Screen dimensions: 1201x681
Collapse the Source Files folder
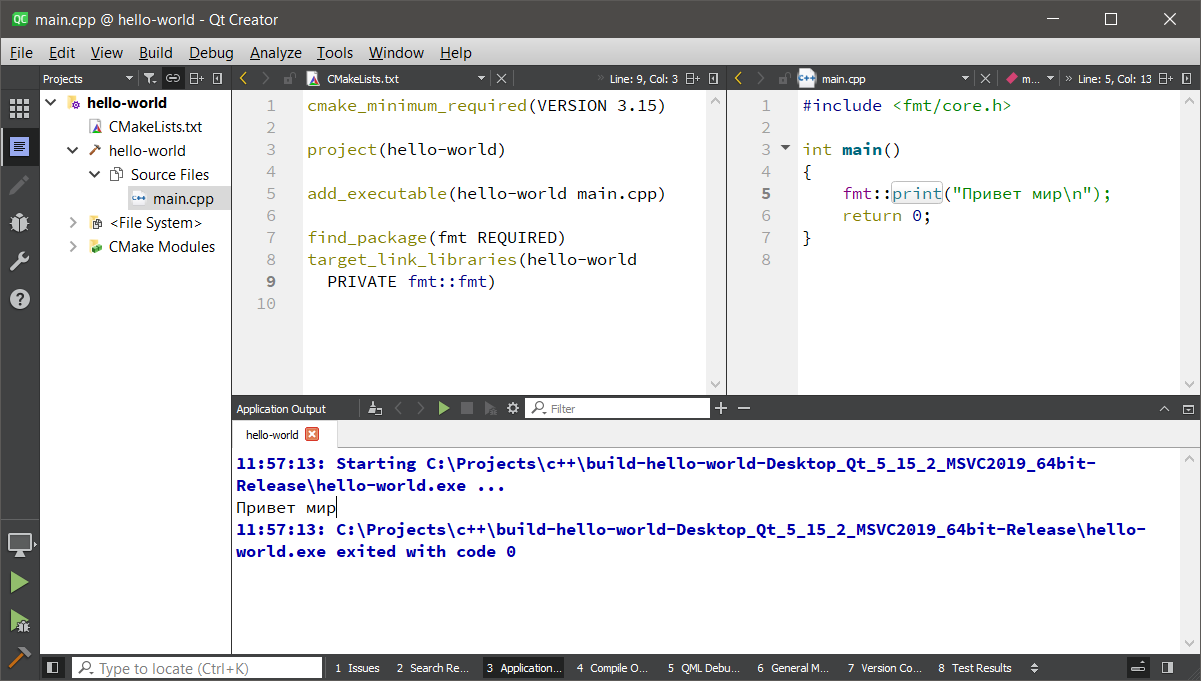click(x=93, y=174)
